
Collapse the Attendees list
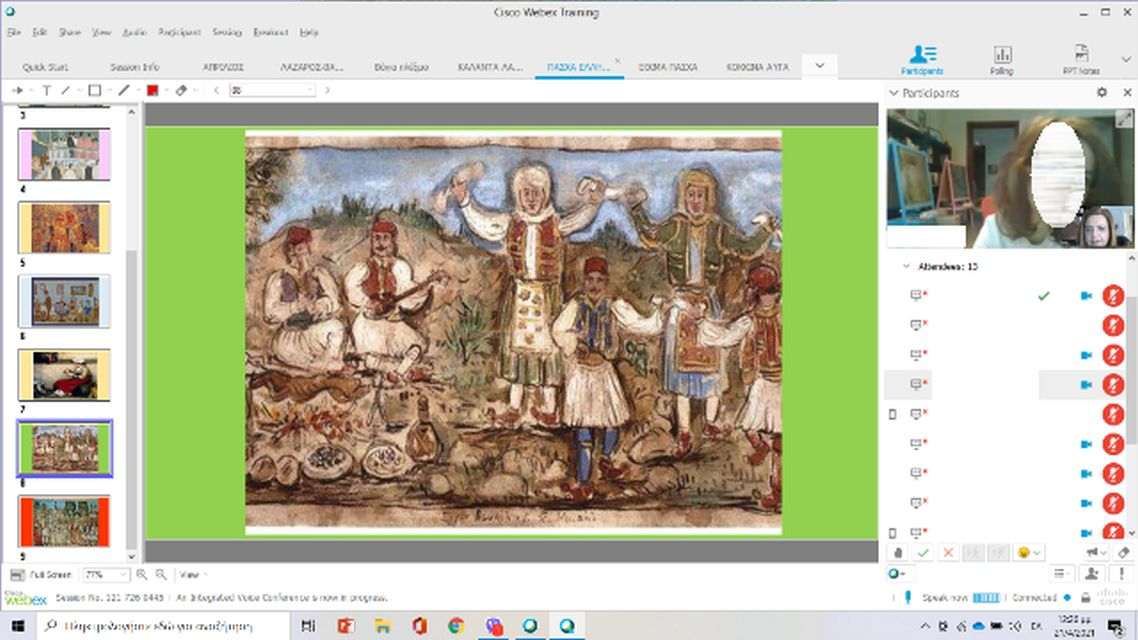(x=906, y=266)
